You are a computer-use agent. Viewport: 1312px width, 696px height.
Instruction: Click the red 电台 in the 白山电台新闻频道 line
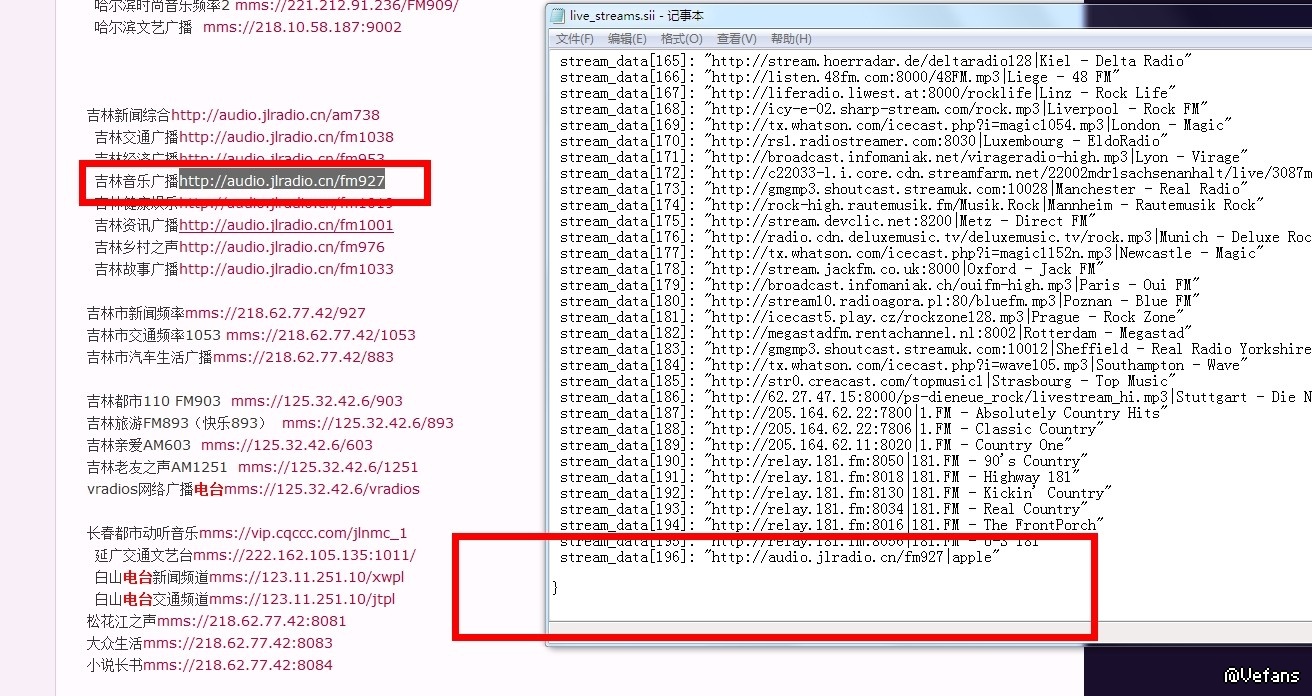tap(138, 577)
